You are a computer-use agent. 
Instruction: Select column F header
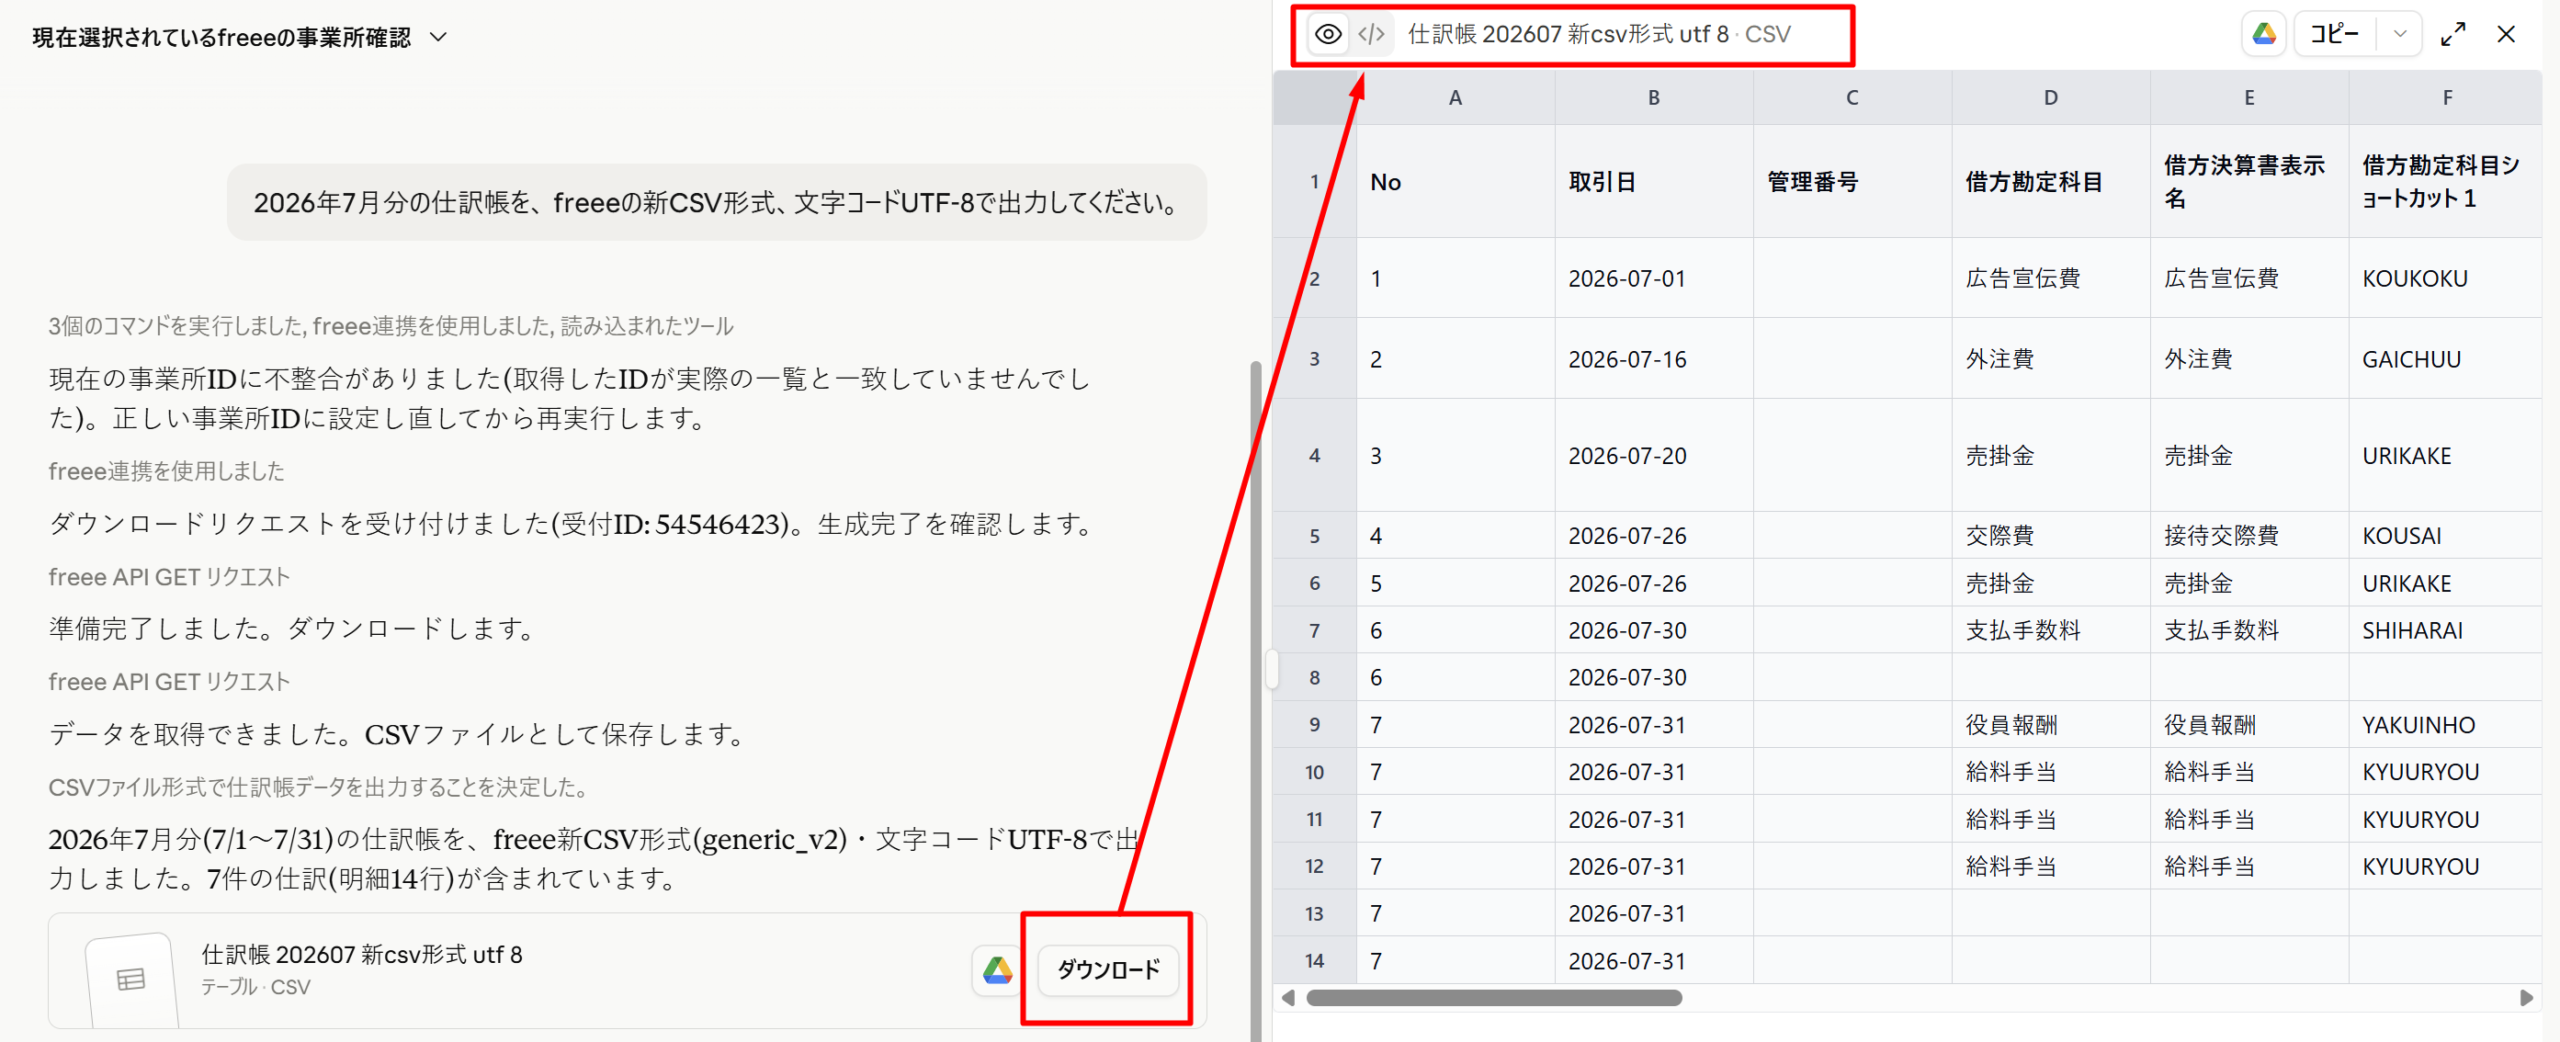(x=2447, y=98)
